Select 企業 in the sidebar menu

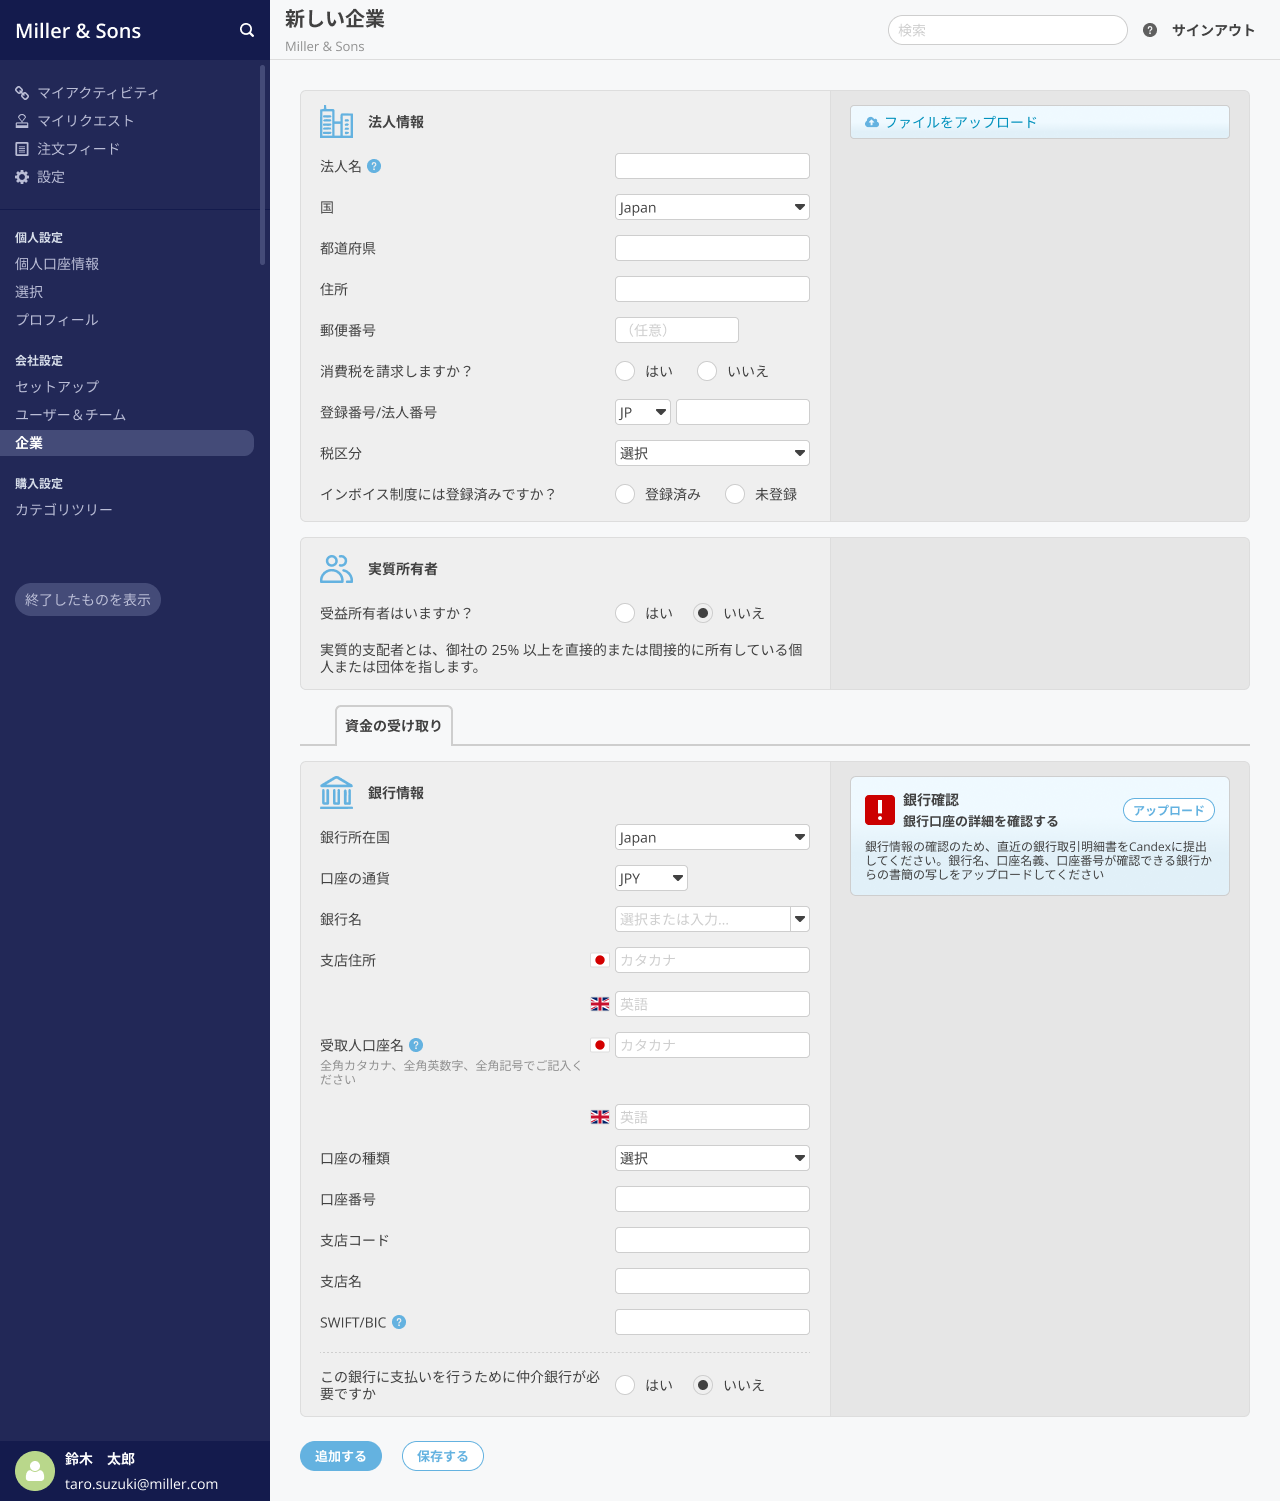[x=28, y=443]
